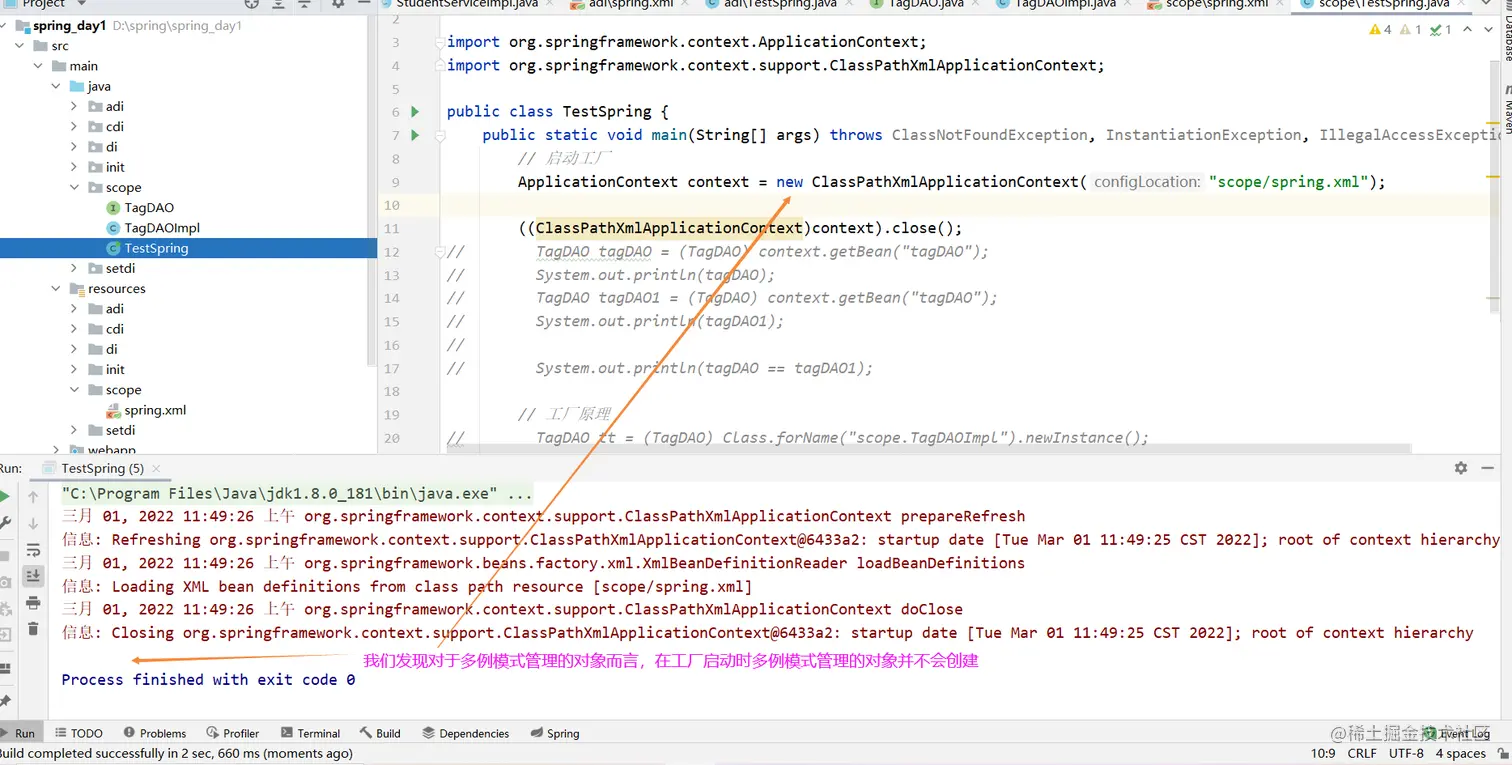Print the console output with the printer icon
1512x765 pixels.
tap(33, 603)
